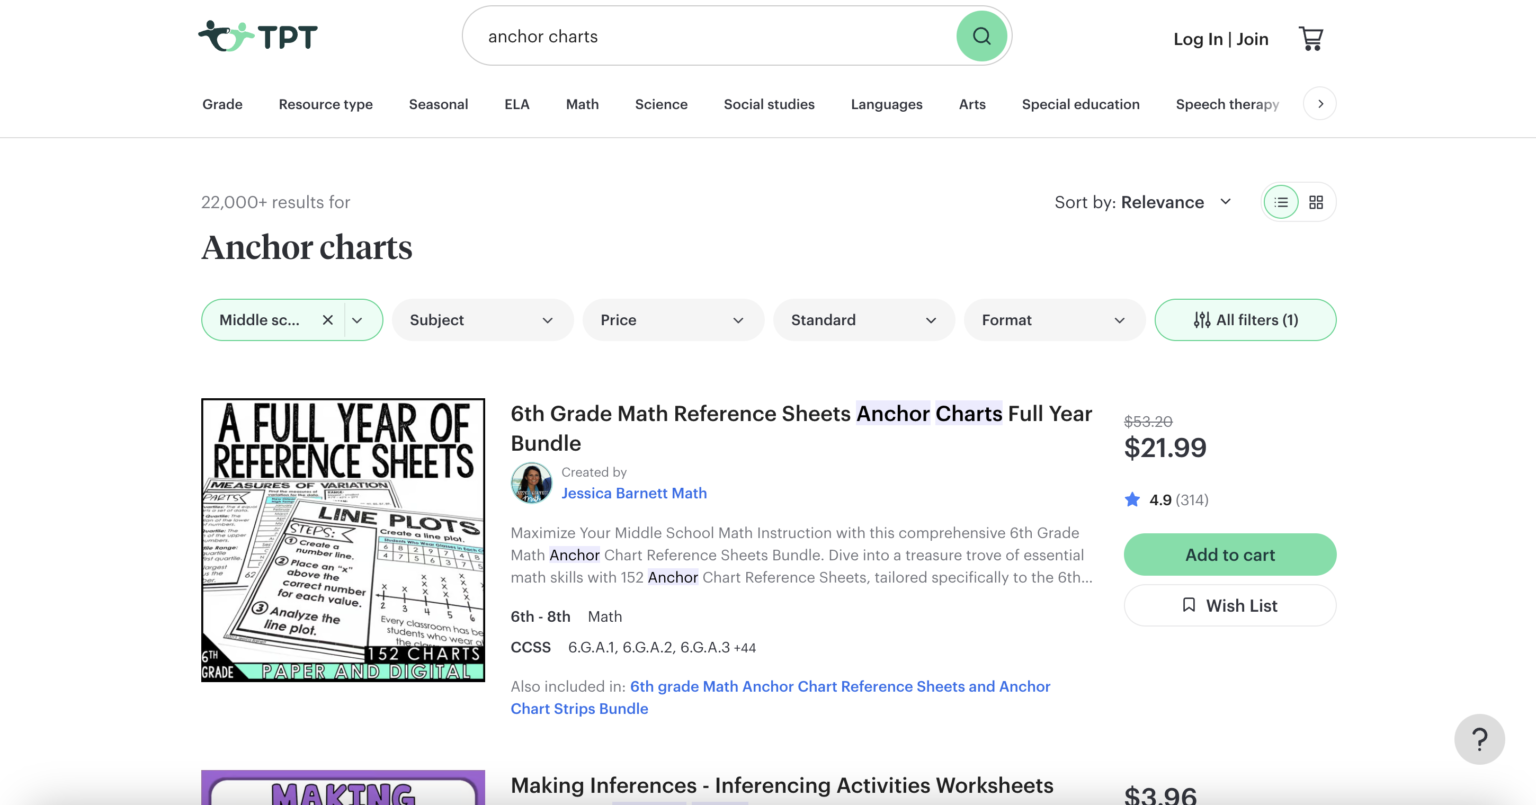1536x805 pixels.
Task: Expand the Price filter
Action: 672,319
